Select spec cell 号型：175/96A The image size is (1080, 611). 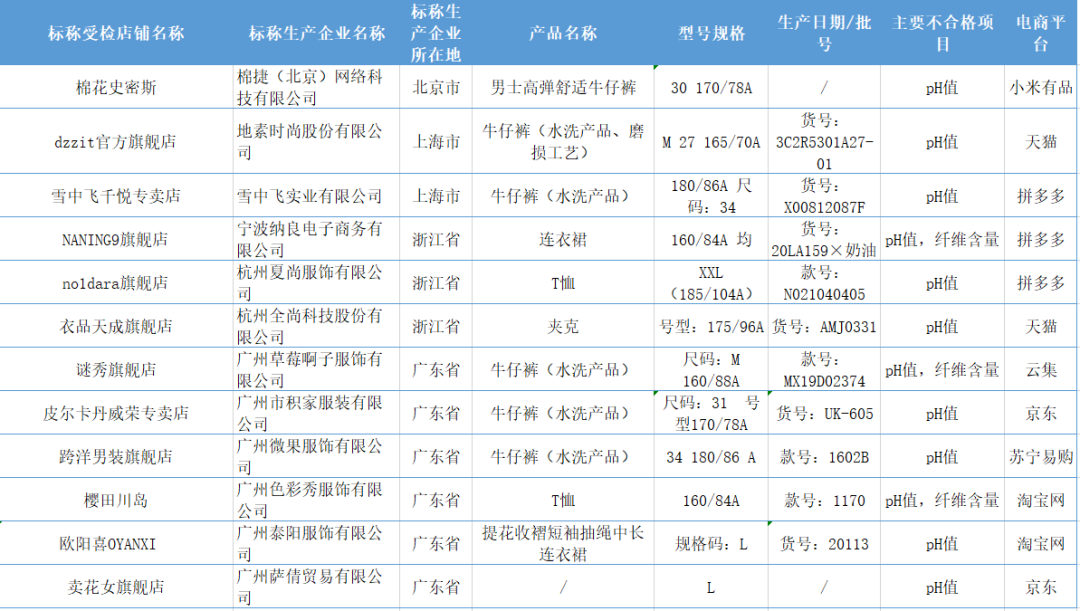click(712, 327)
